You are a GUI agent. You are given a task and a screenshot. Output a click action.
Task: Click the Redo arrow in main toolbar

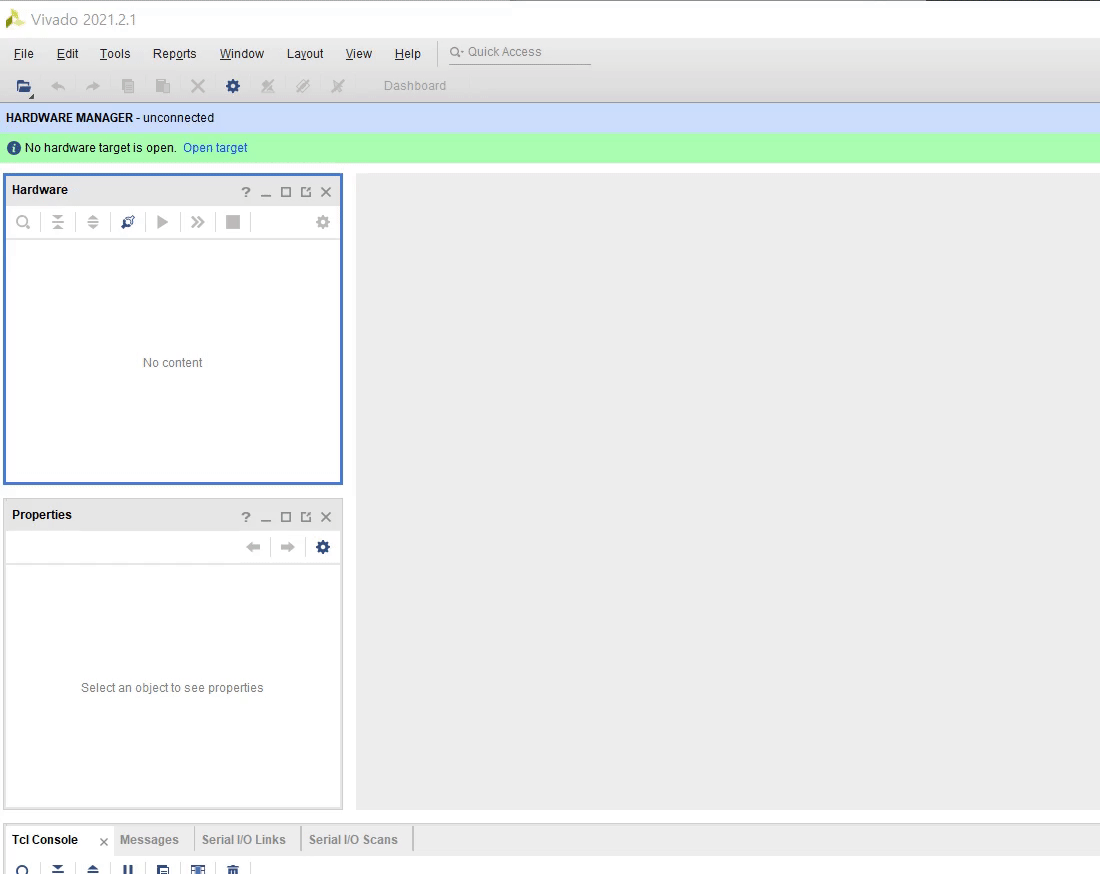point(93,86)
